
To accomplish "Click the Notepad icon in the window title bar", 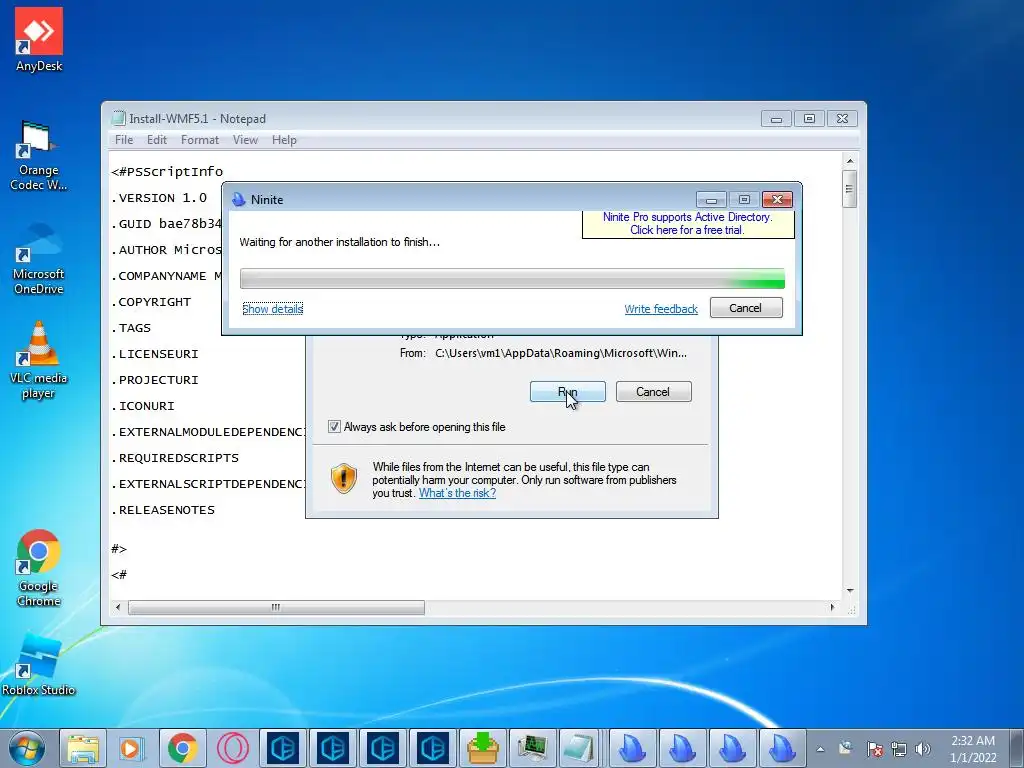I will tap(118, 118).
